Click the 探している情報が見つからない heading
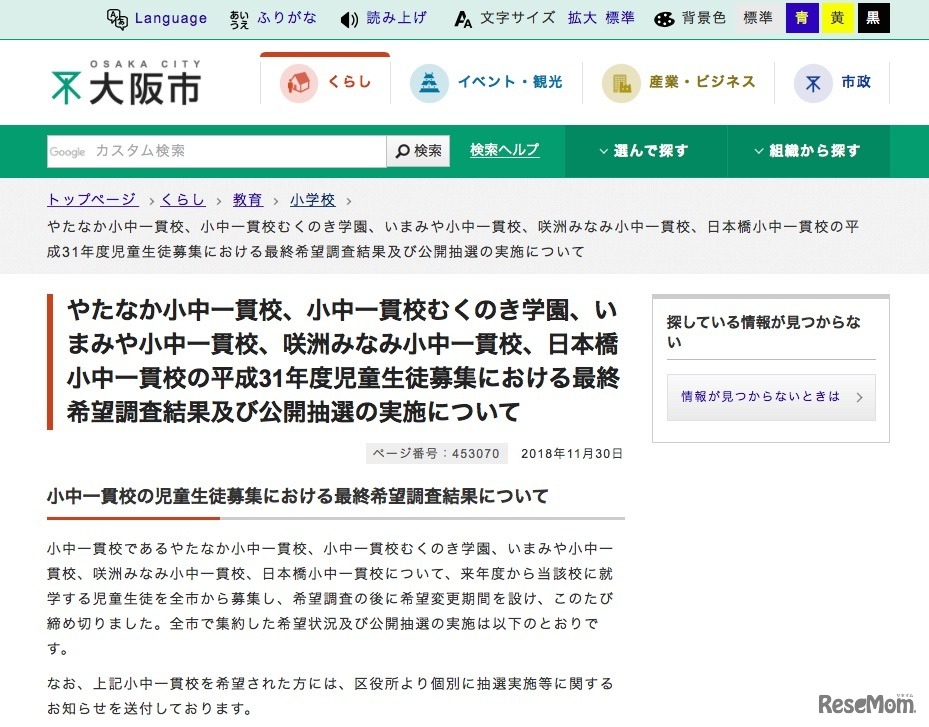The width and height of the screenshot is (929, 727). pos(763,332)
